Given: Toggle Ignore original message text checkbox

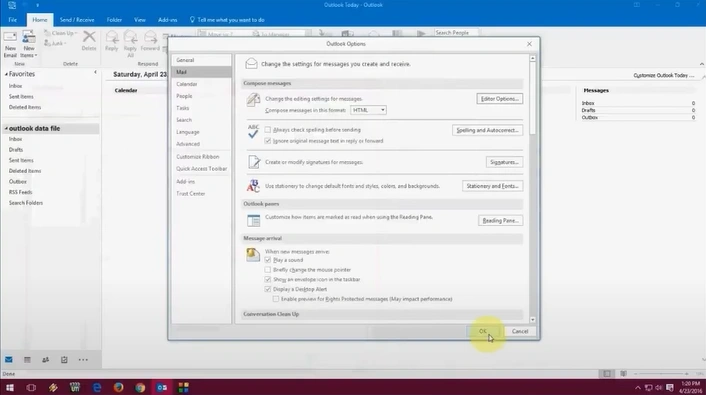Looking at the screenshot, I should (268, 141).
